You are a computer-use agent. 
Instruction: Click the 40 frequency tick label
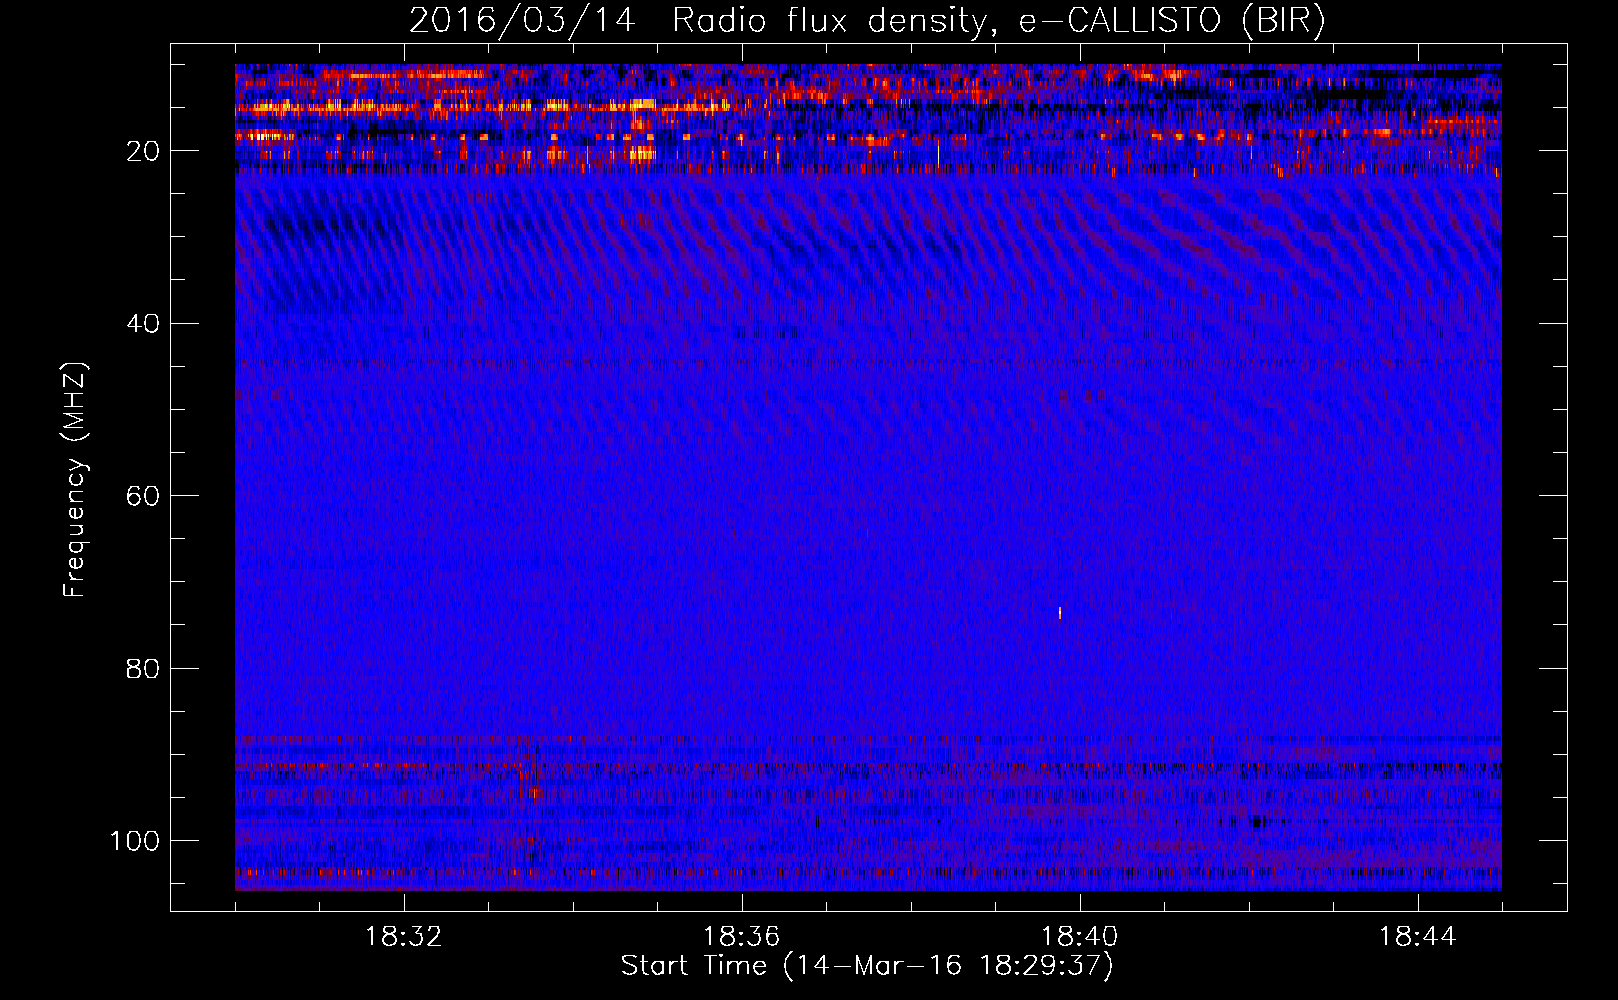point(143,324)
